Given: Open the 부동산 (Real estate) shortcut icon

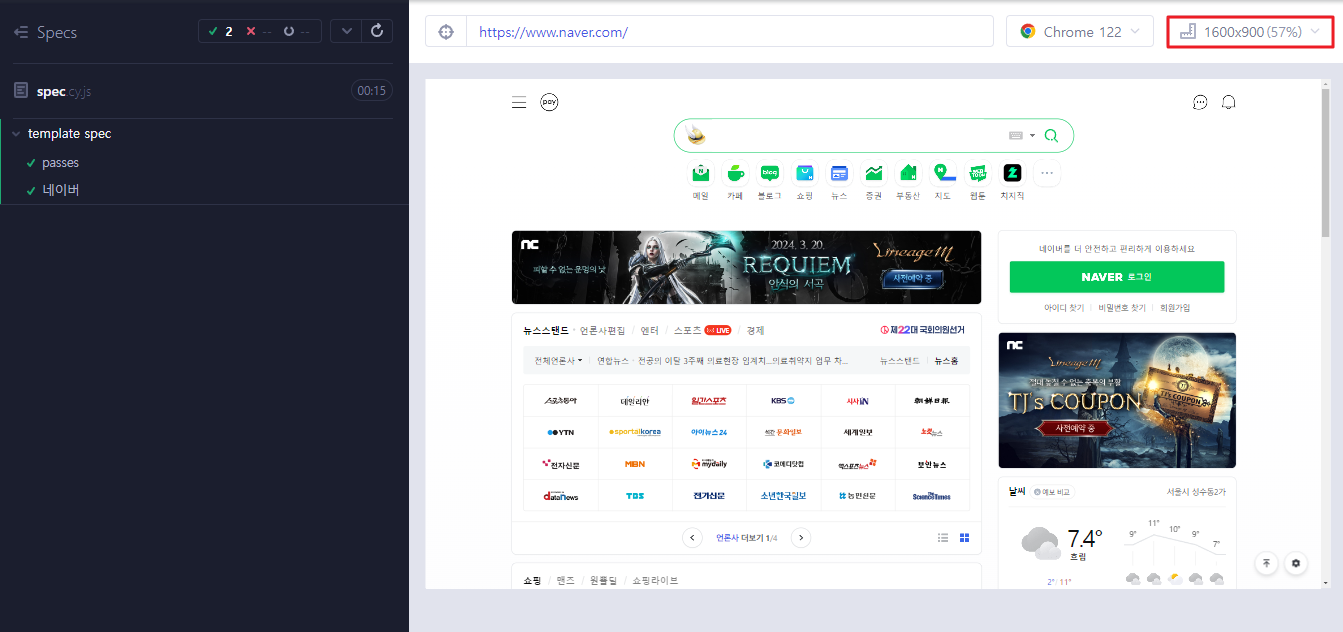Looking at the screenshot, I should click(908, 173).
